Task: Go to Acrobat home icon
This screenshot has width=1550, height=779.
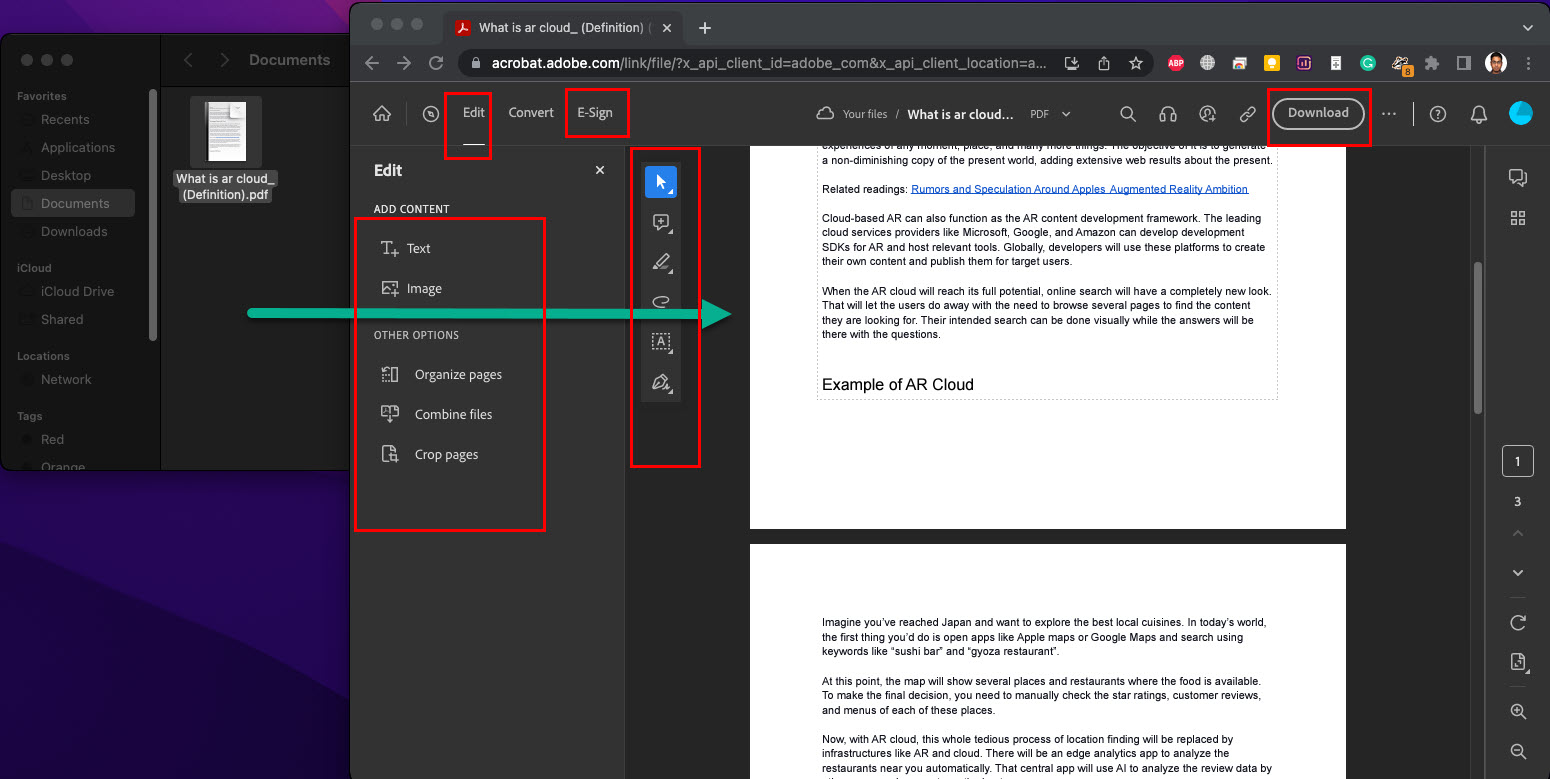Action: point(382,114)
